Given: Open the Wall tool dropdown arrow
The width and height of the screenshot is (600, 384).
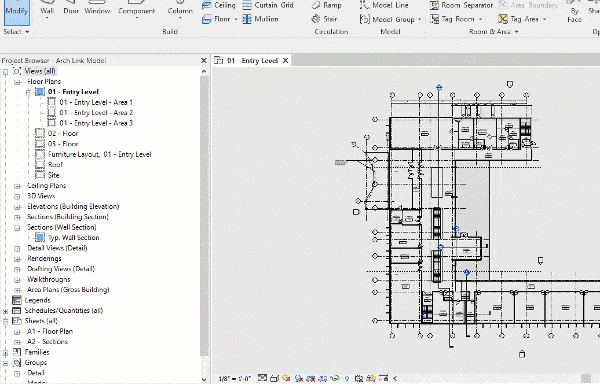Looking at the screenshot, I should click(x=47, y=18).
